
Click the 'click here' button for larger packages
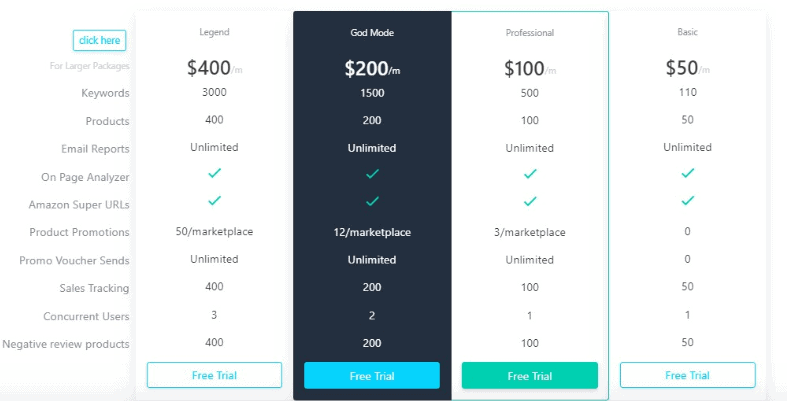click(99, 41)
